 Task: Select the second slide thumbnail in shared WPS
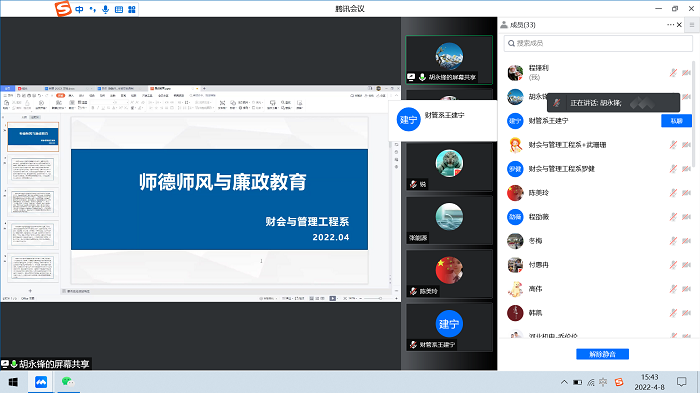(x=33, y=170)
